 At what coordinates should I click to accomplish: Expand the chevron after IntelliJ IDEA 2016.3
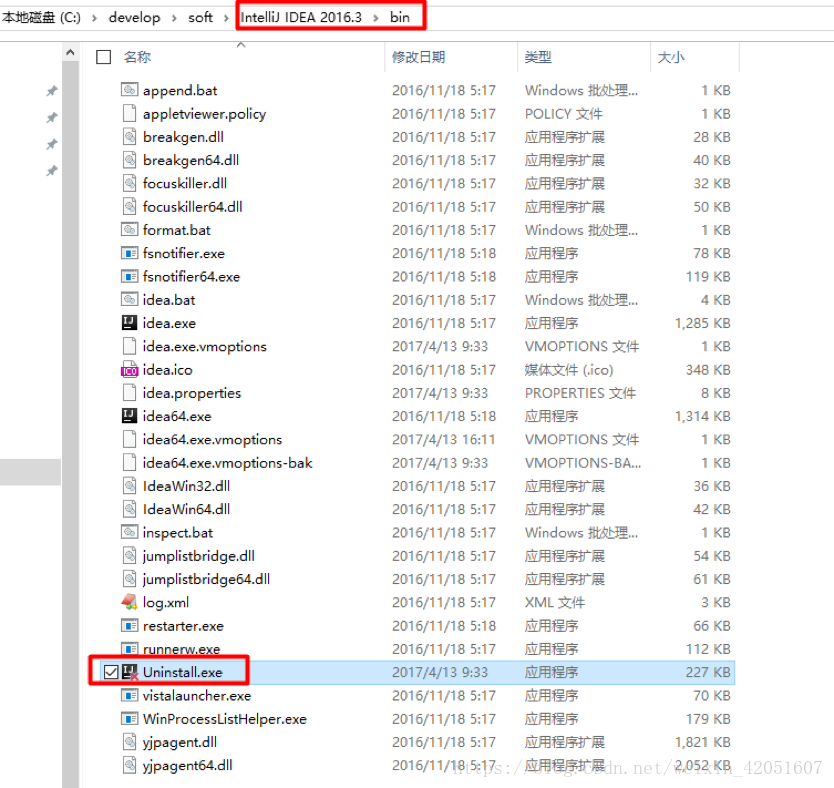(x=376, y=18)
